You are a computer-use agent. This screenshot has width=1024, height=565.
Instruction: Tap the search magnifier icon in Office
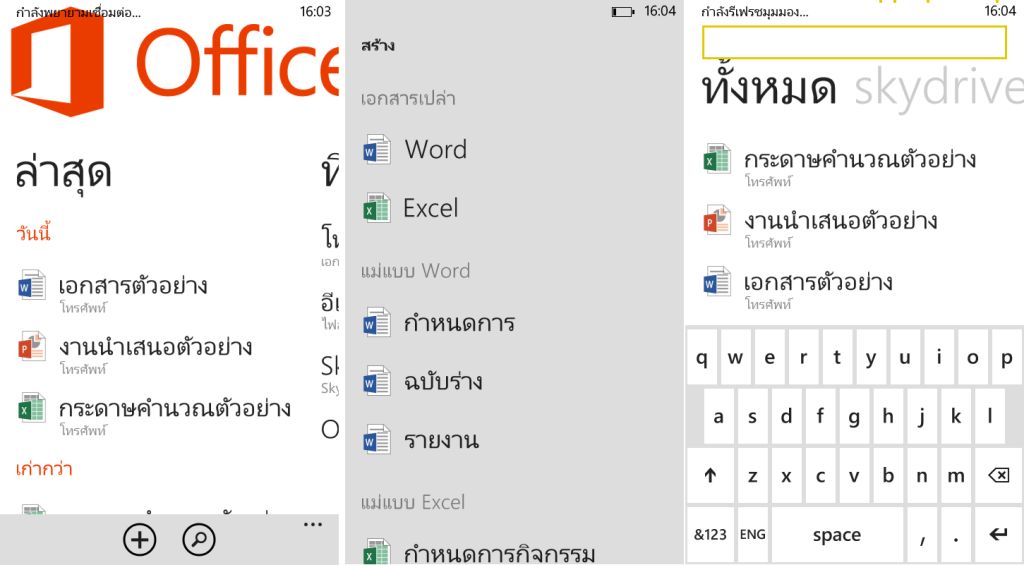tap(199, 540)
